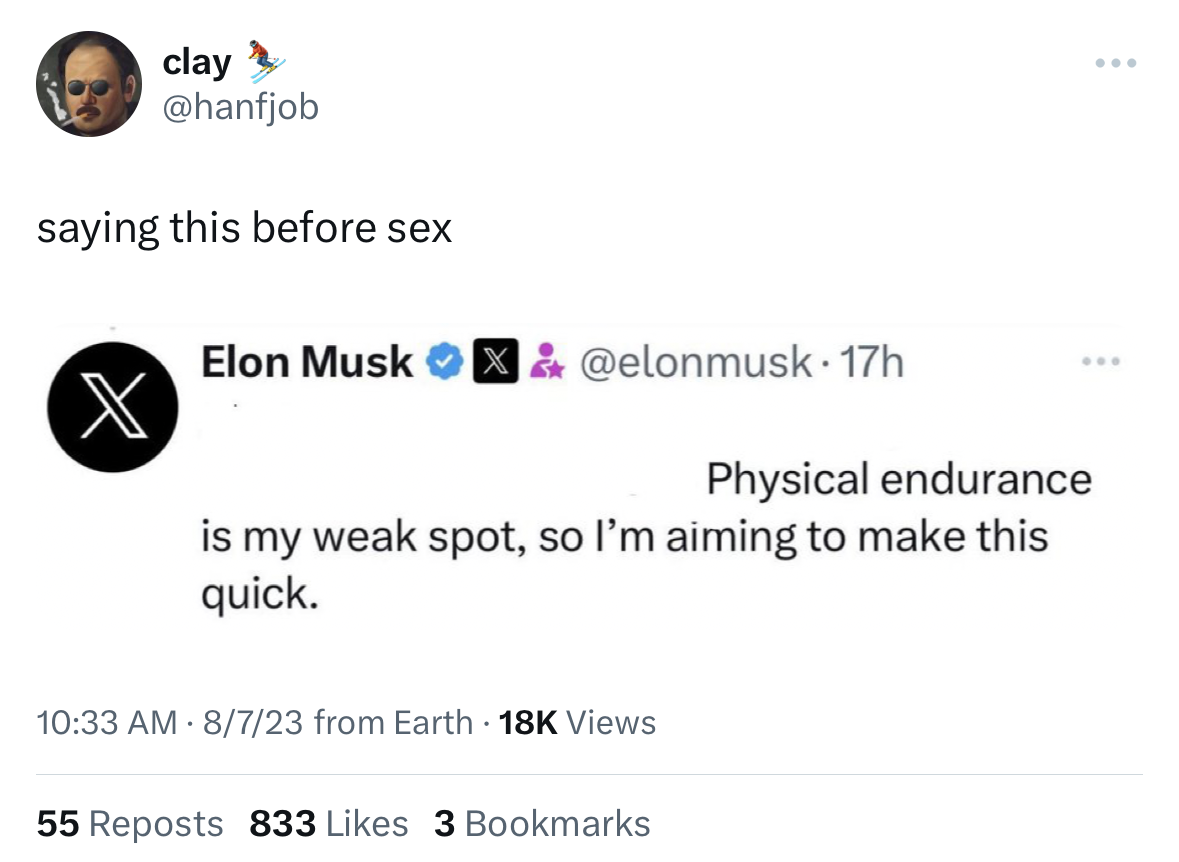Viewport: 1179px width, 862px height.
Task: Show the 55 Reposts list
Action: 130,824
